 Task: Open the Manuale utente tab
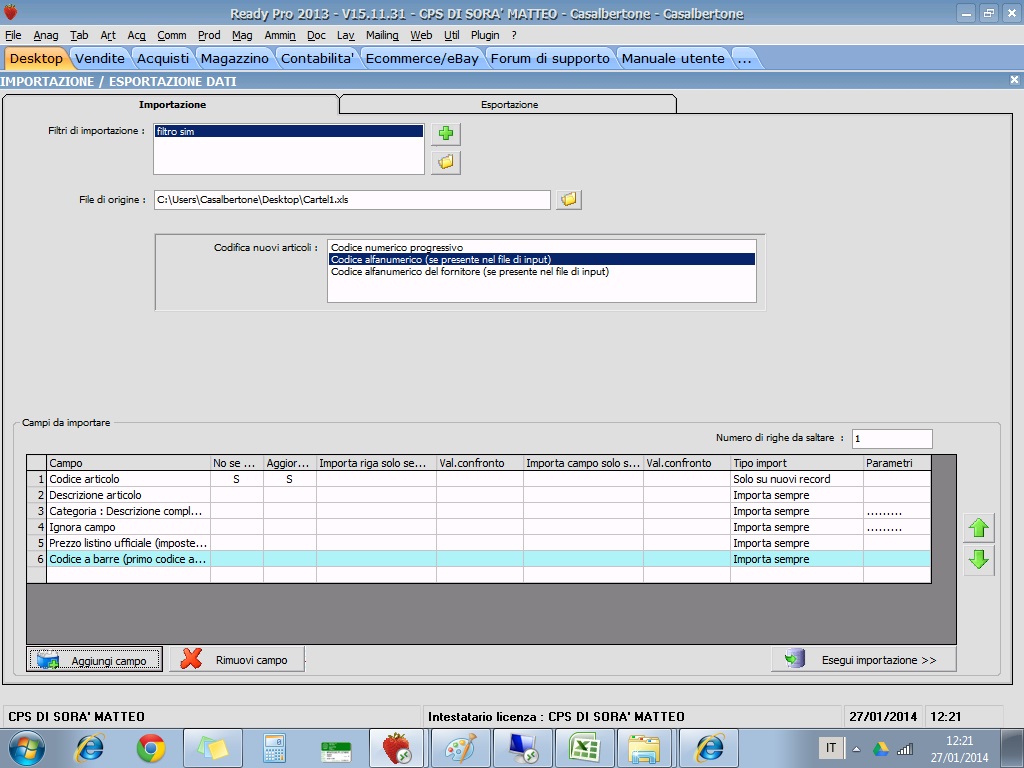673,58
